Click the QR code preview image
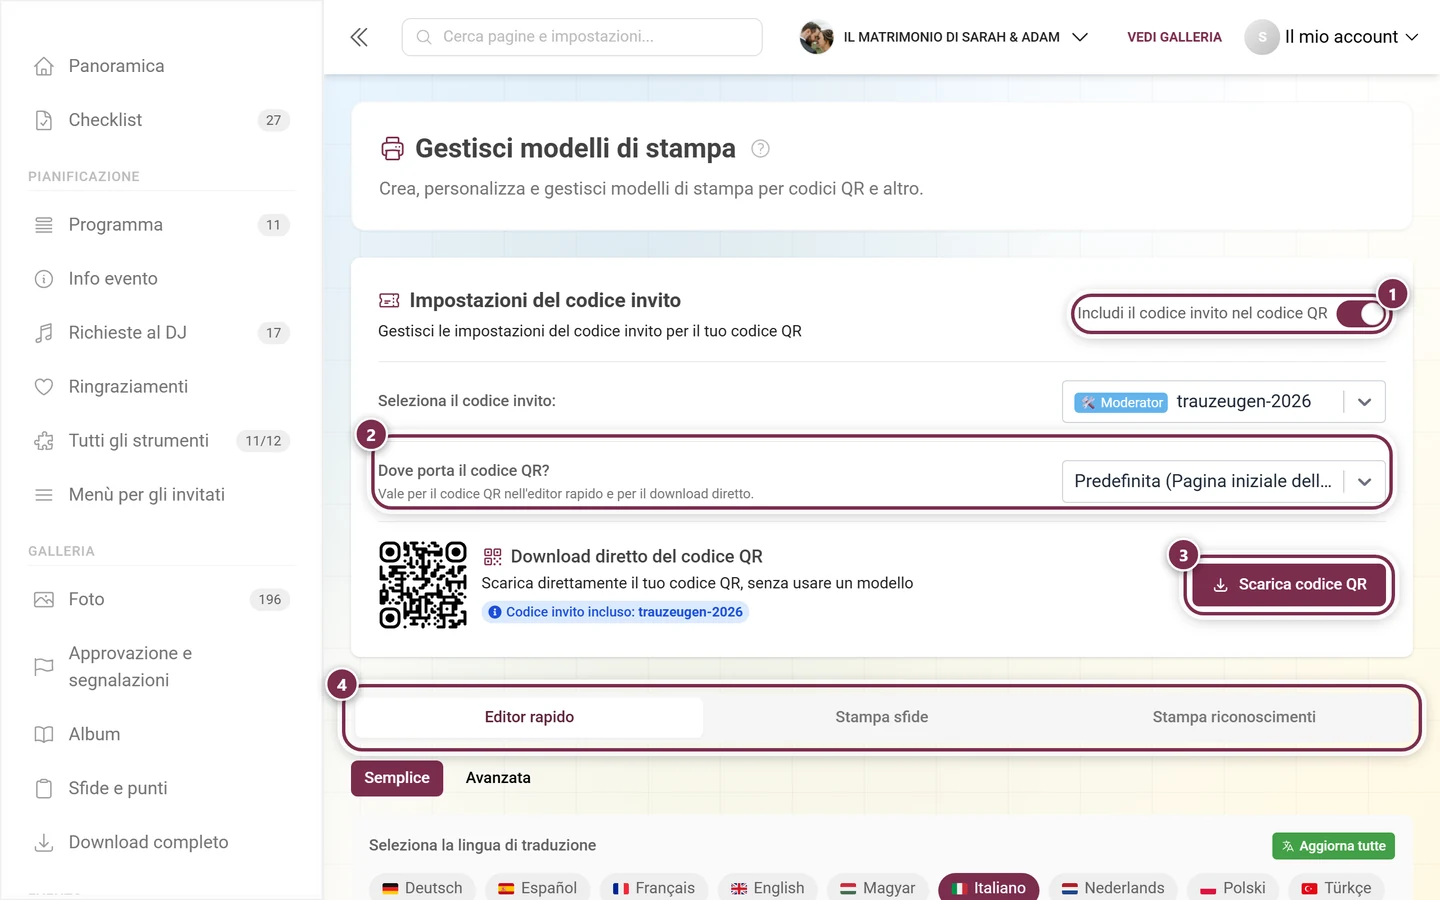 pos(423,585)
